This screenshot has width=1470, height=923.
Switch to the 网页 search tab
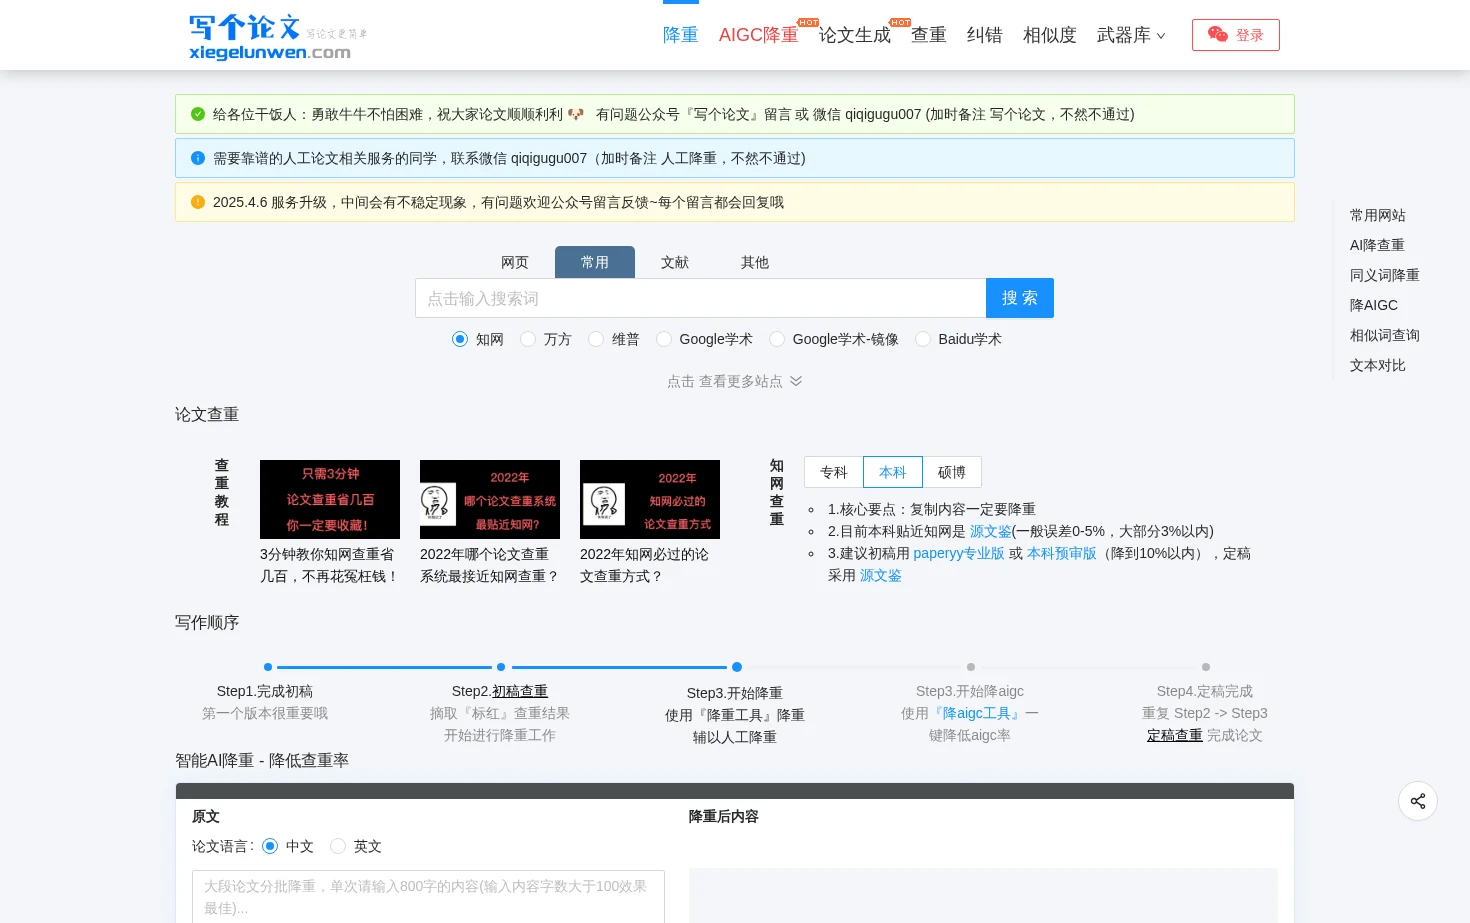(515, 262)
